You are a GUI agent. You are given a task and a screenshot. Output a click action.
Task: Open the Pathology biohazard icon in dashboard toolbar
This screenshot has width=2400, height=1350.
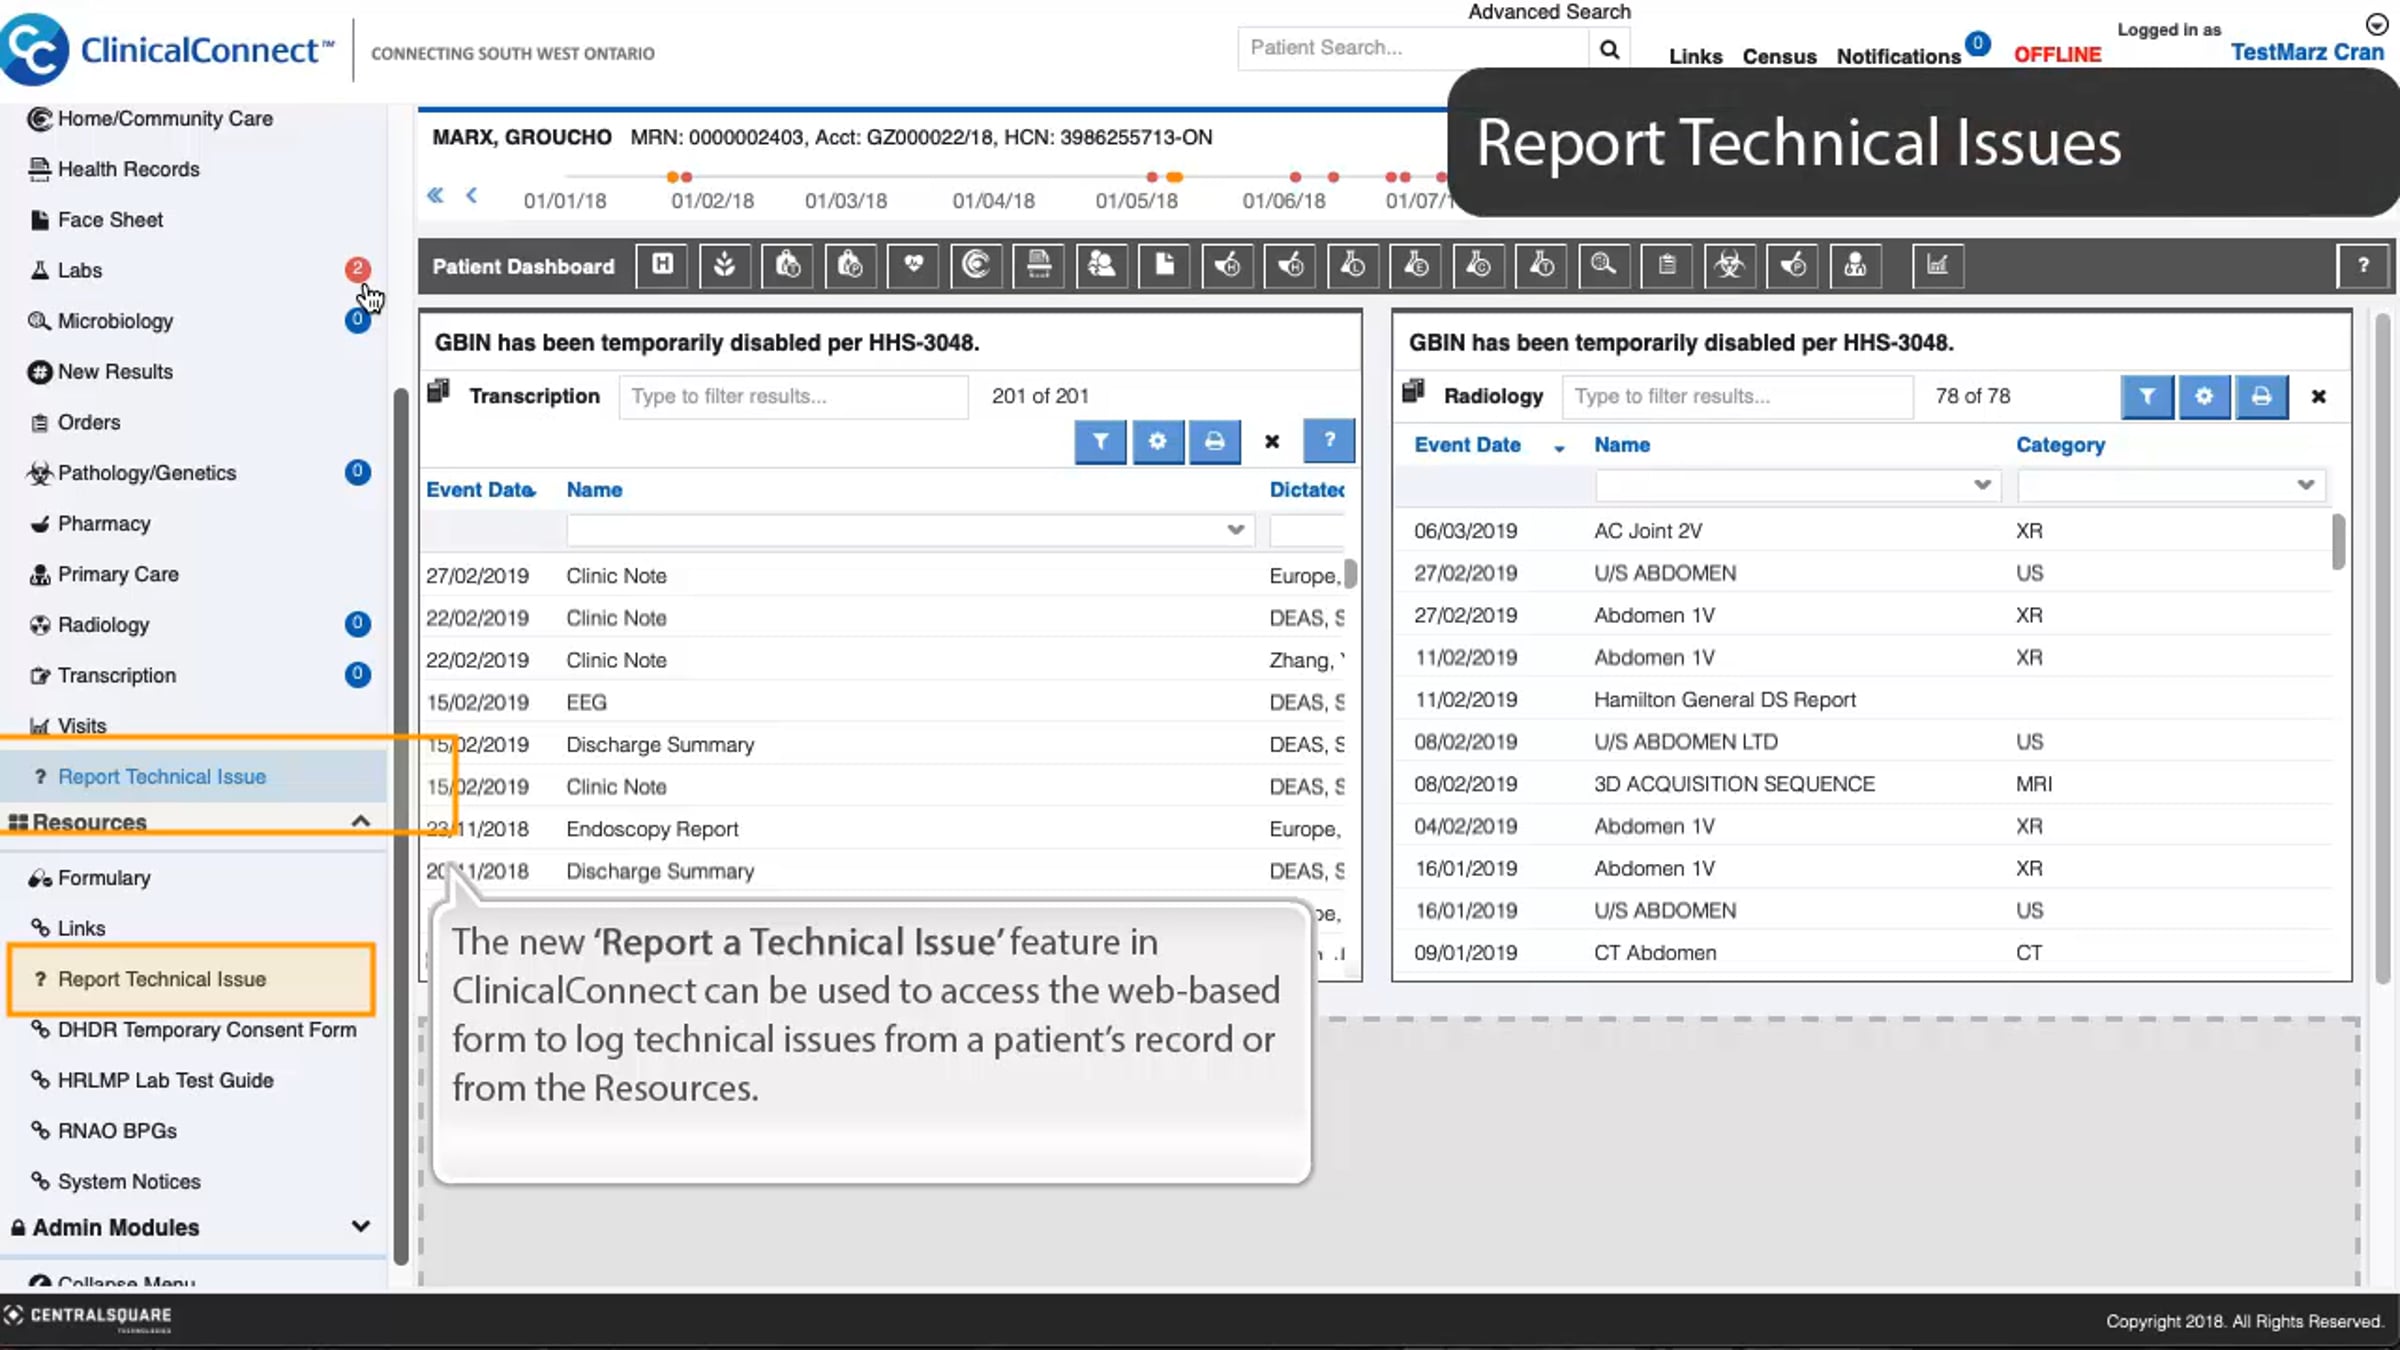(x=1730, y=265)
